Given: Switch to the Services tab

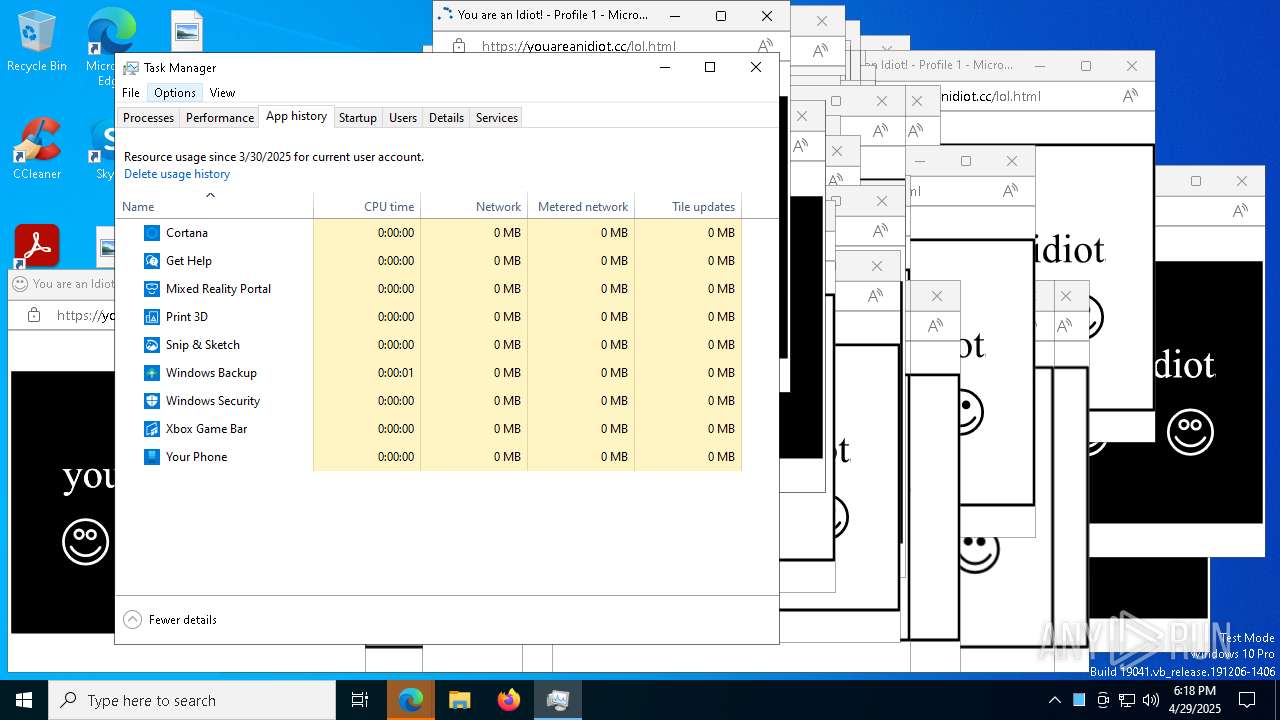Looking at the screenshot, I should tap(497, 118).
